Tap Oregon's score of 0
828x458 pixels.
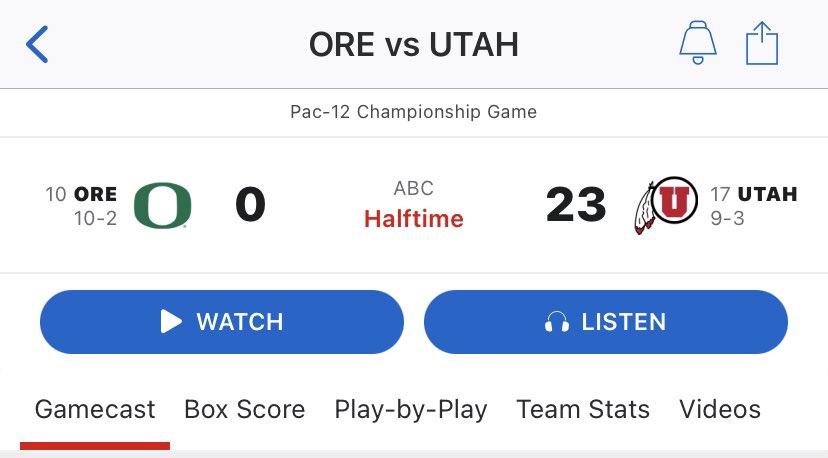pos(250,205)
